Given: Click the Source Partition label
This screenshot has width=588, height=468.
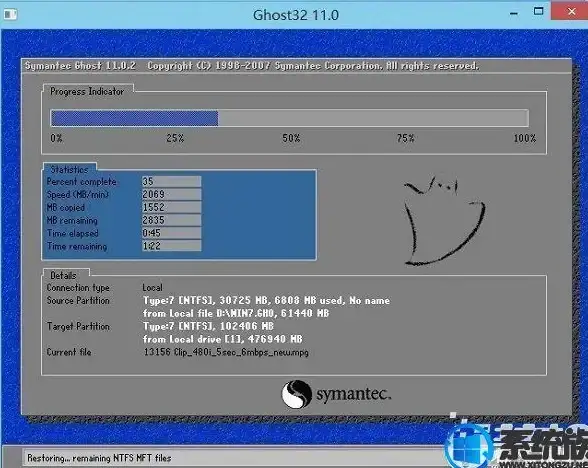Looking at the screenshot, I should click(78, 300).
